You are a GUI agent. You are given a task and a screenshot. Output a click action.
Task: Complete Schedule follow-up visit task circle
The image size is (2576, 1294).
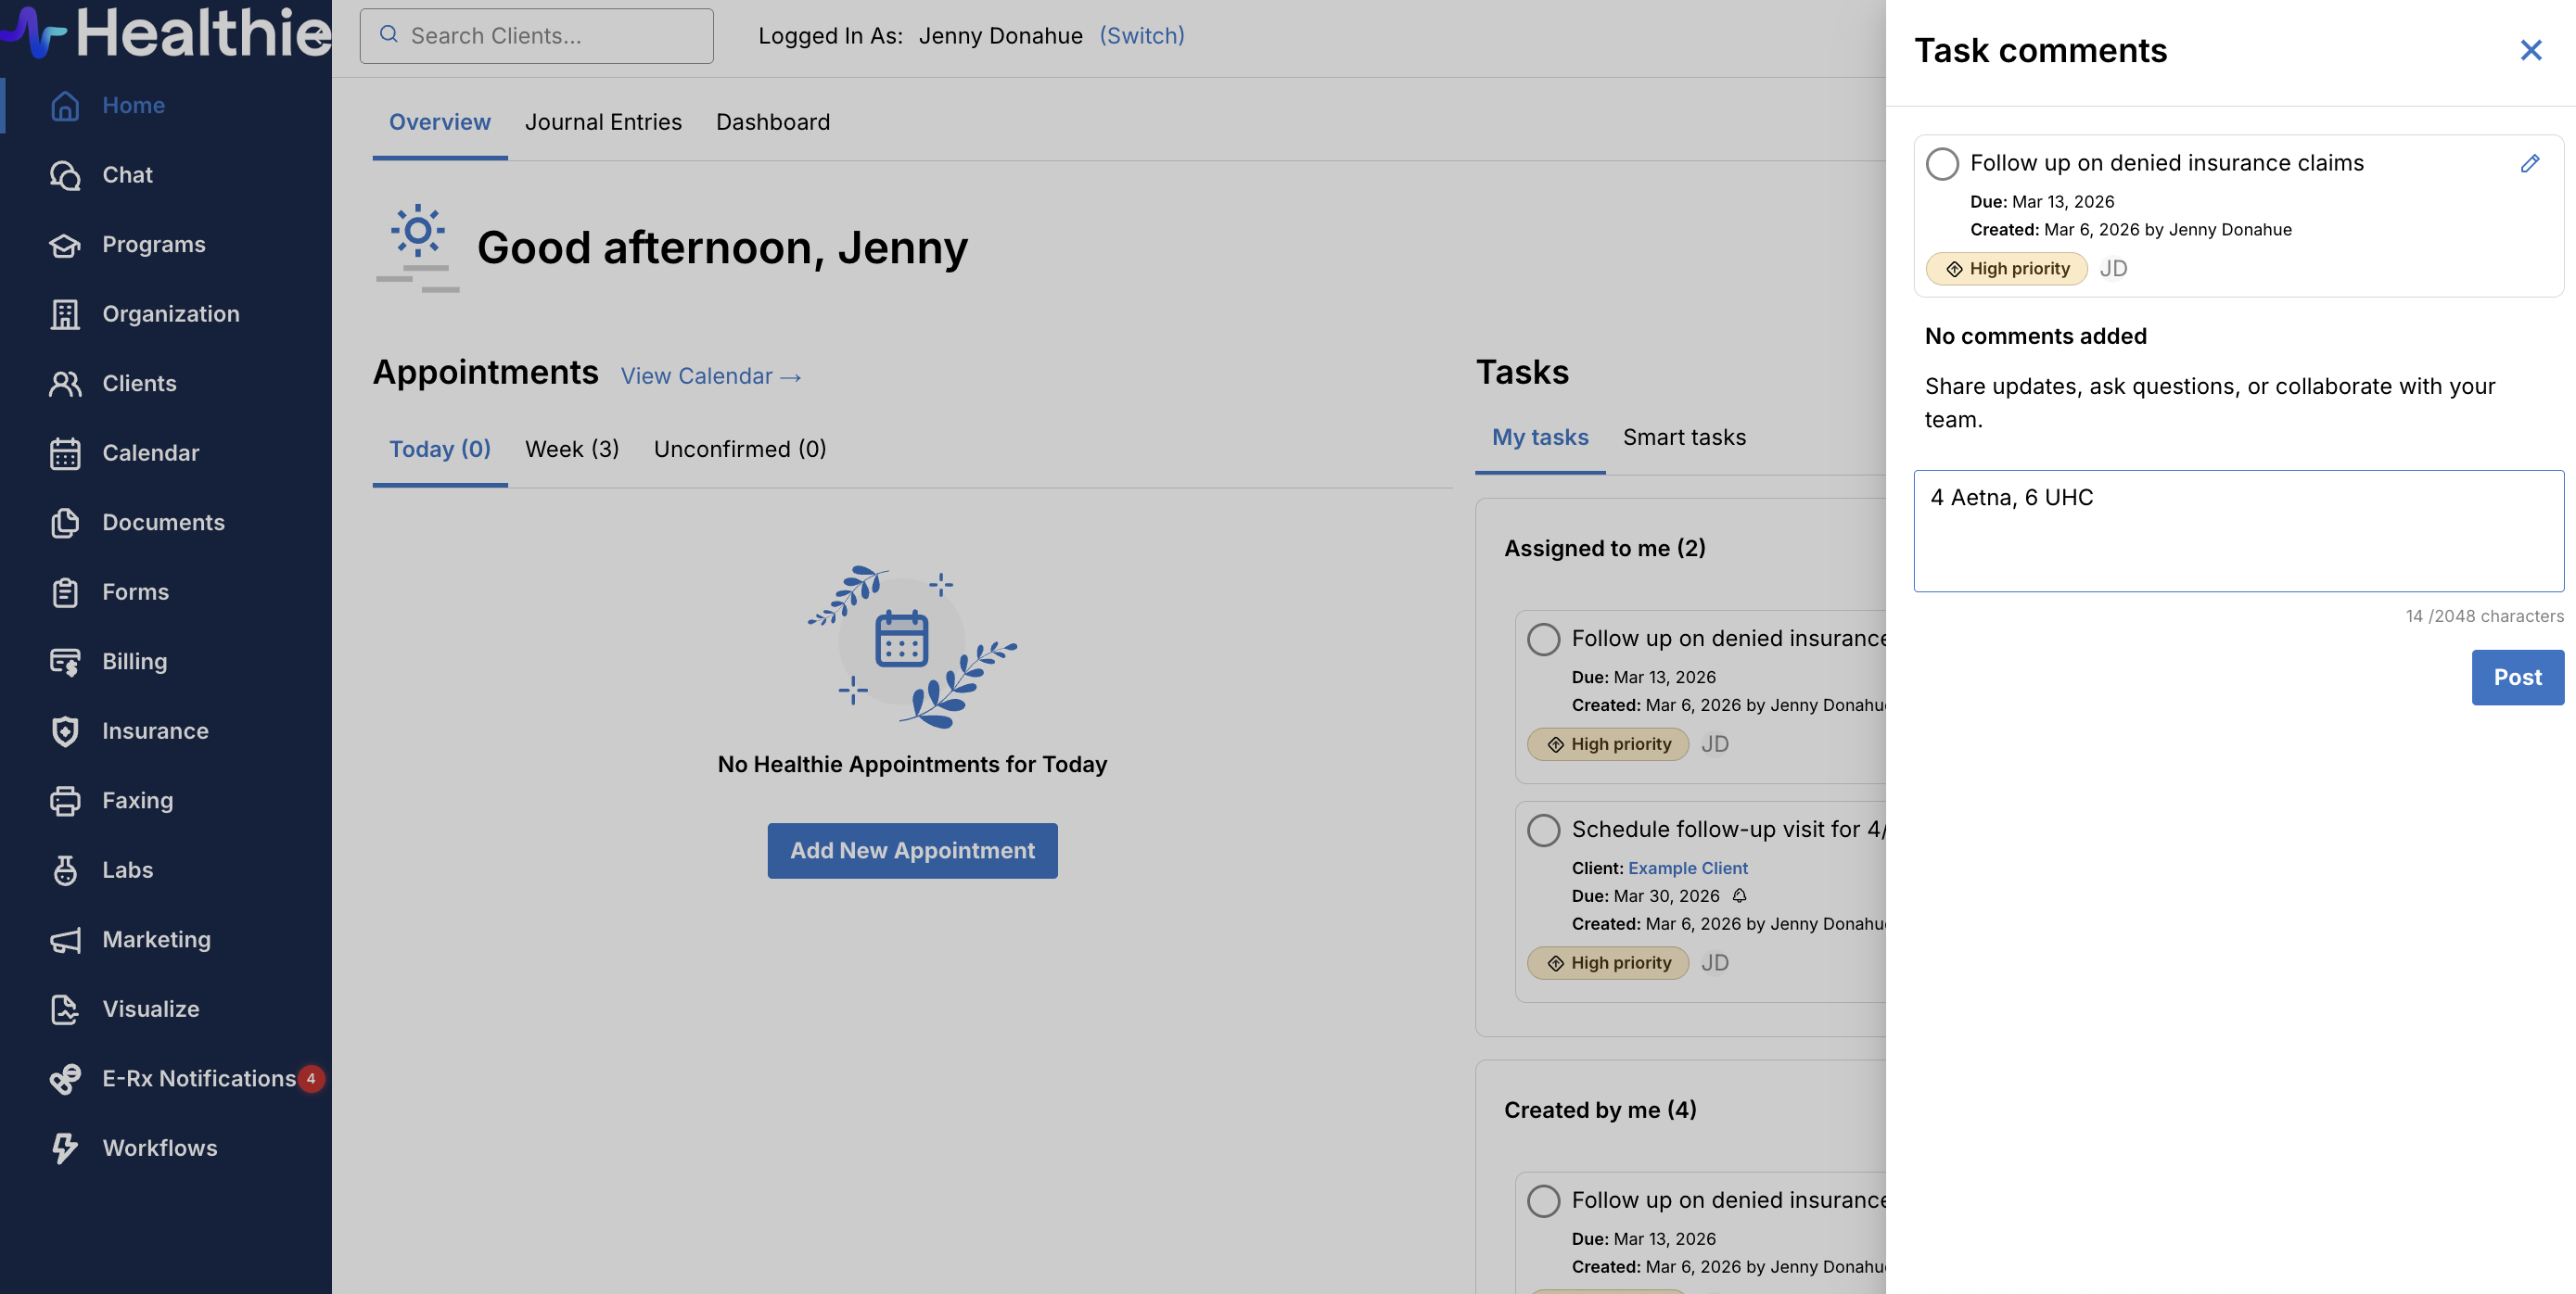coord(1543,830)
